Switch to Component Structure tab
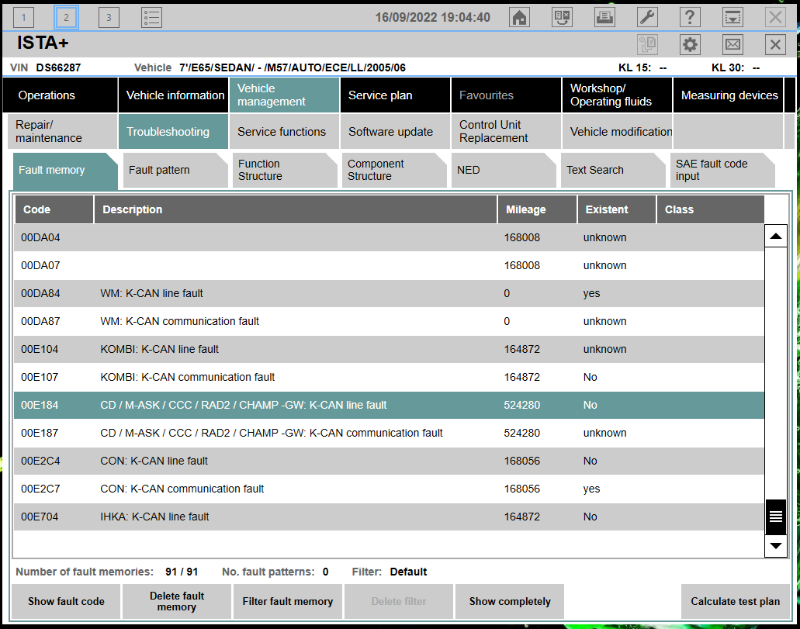Image resolution: width=800 pixels, height=629 pixels. (x=394, y=170)
